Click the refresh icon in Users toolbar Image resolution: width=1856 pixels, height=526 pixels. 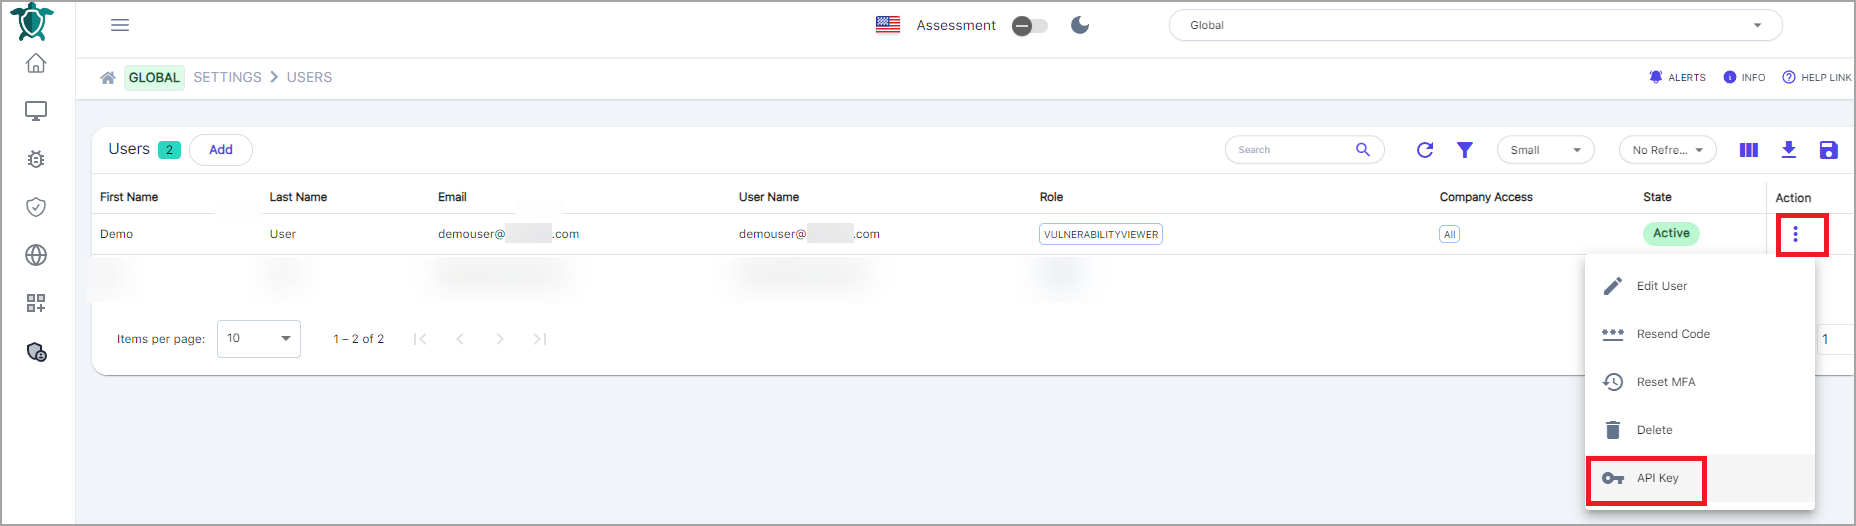pyautogui.click(x=1425, y=150)
